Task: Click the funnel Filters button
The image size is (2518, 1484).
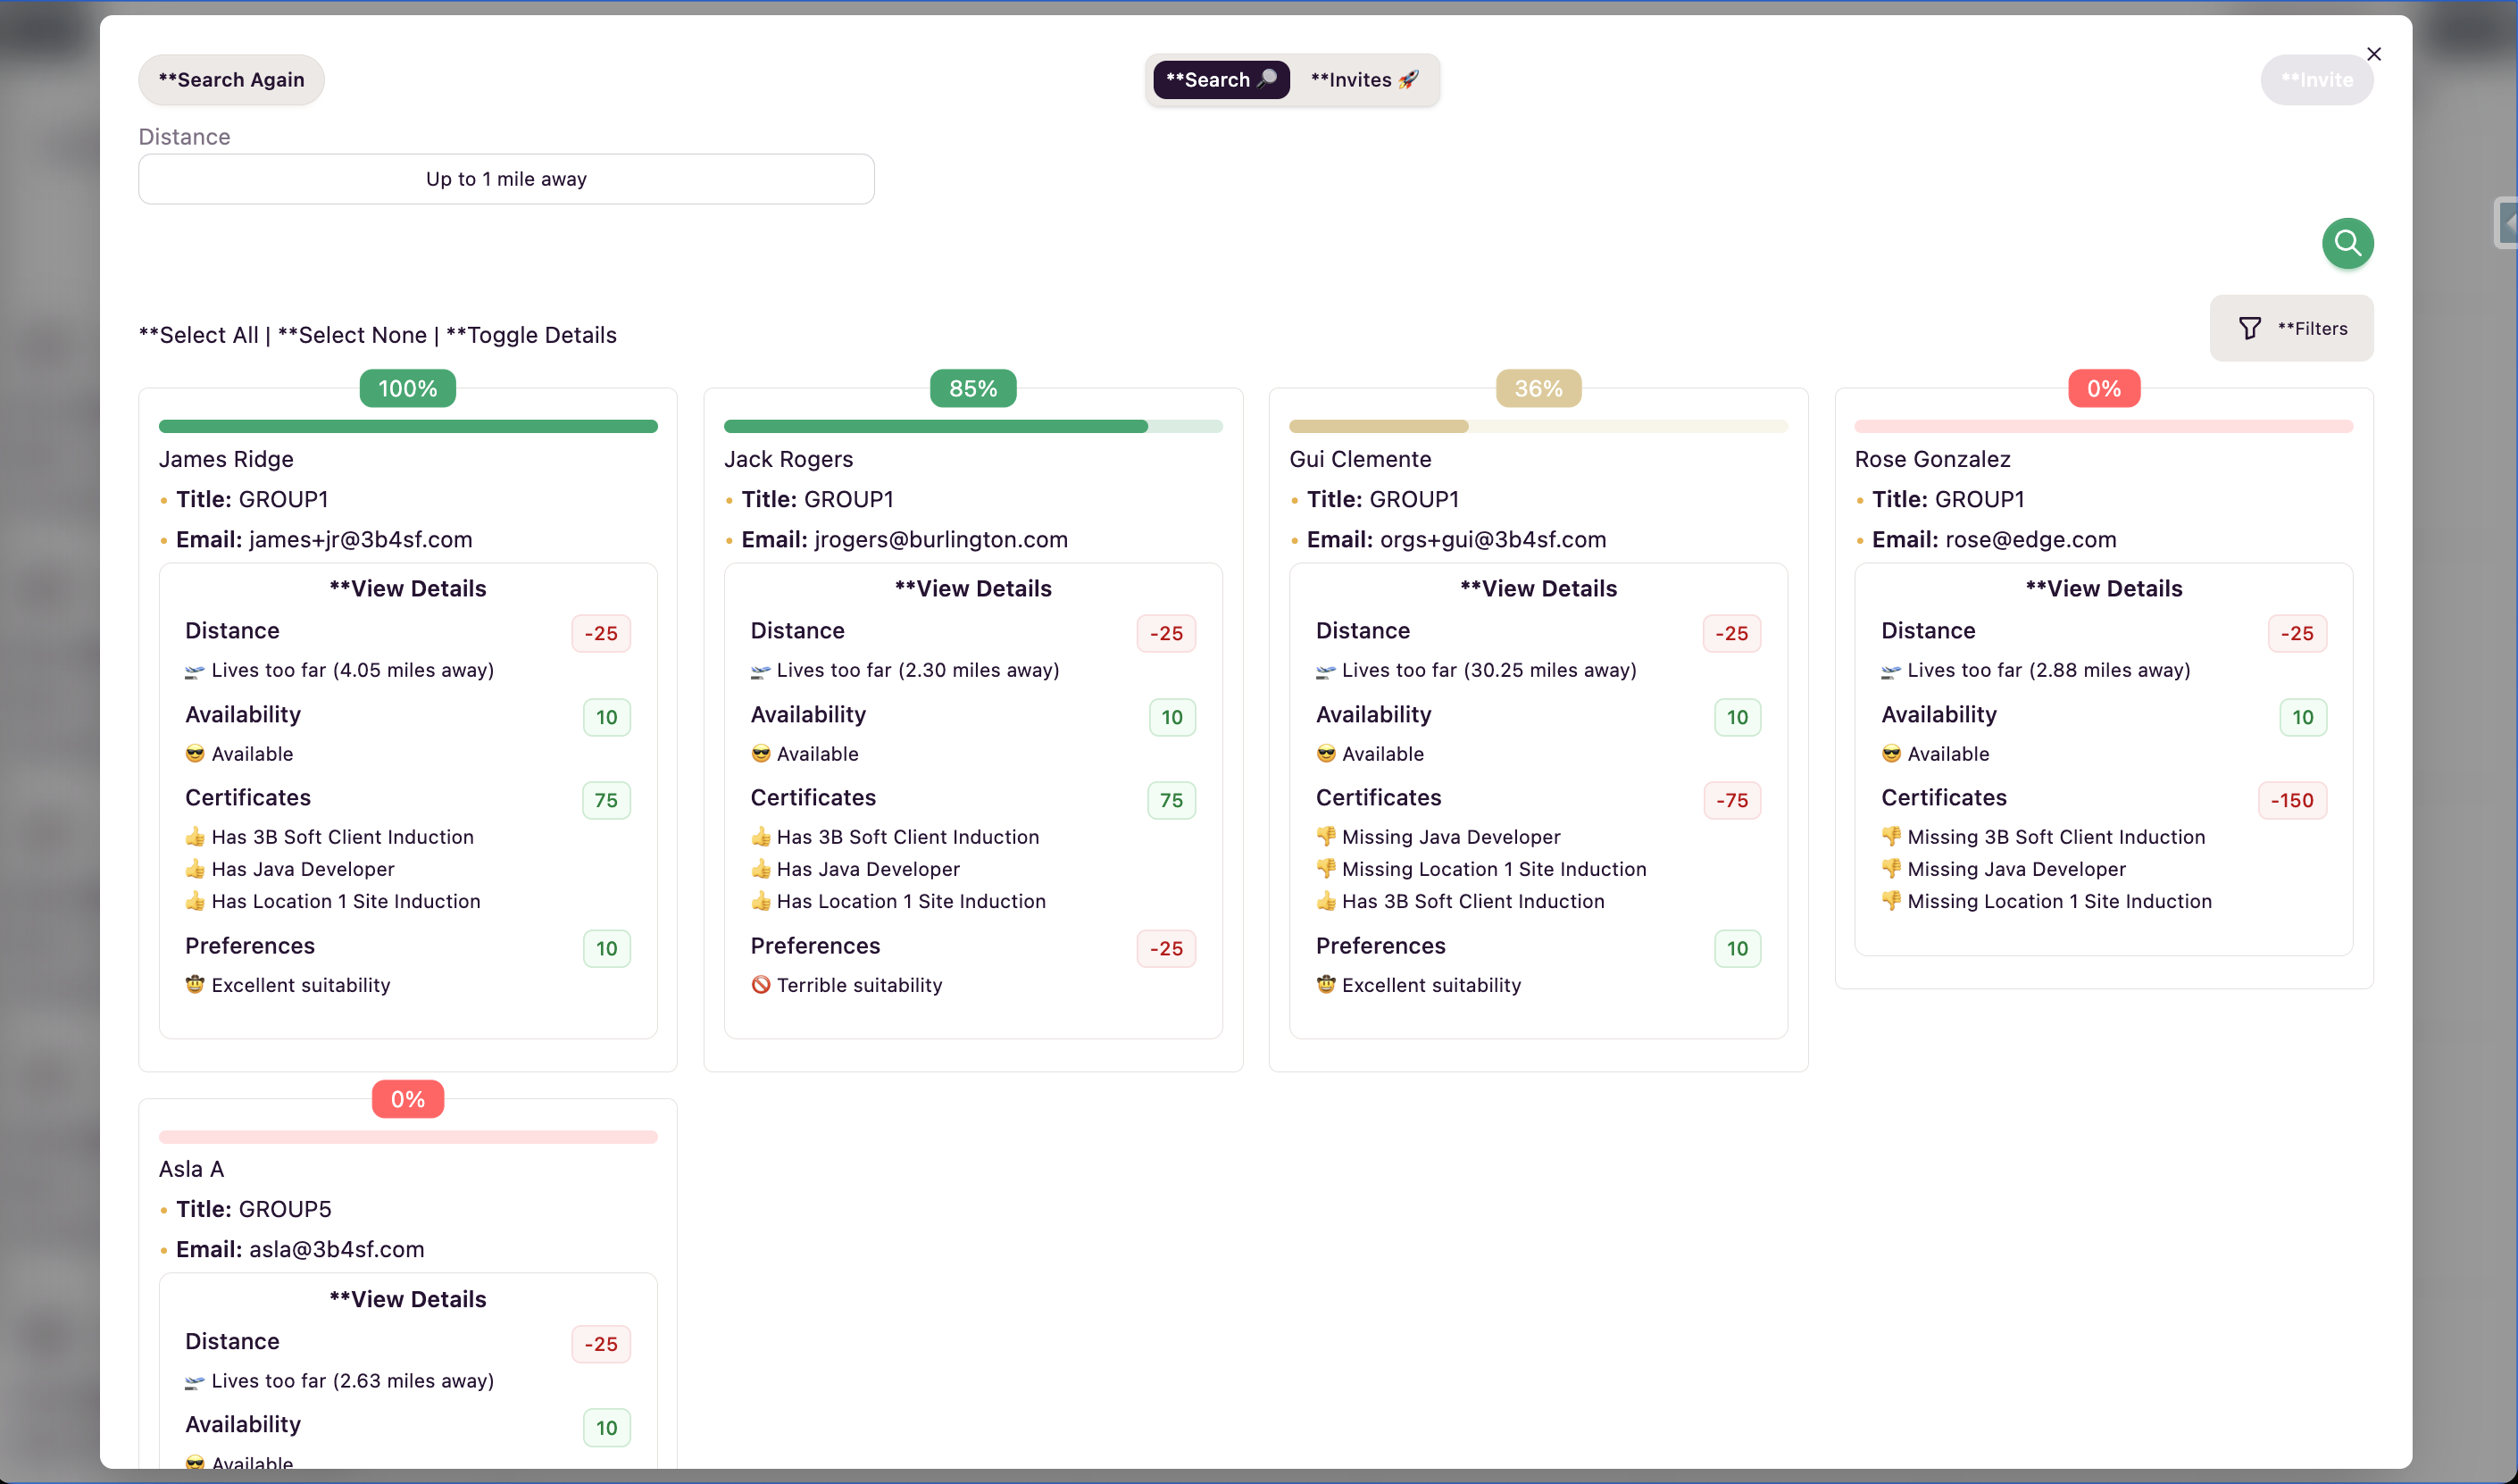Action: coord(2290,328)
